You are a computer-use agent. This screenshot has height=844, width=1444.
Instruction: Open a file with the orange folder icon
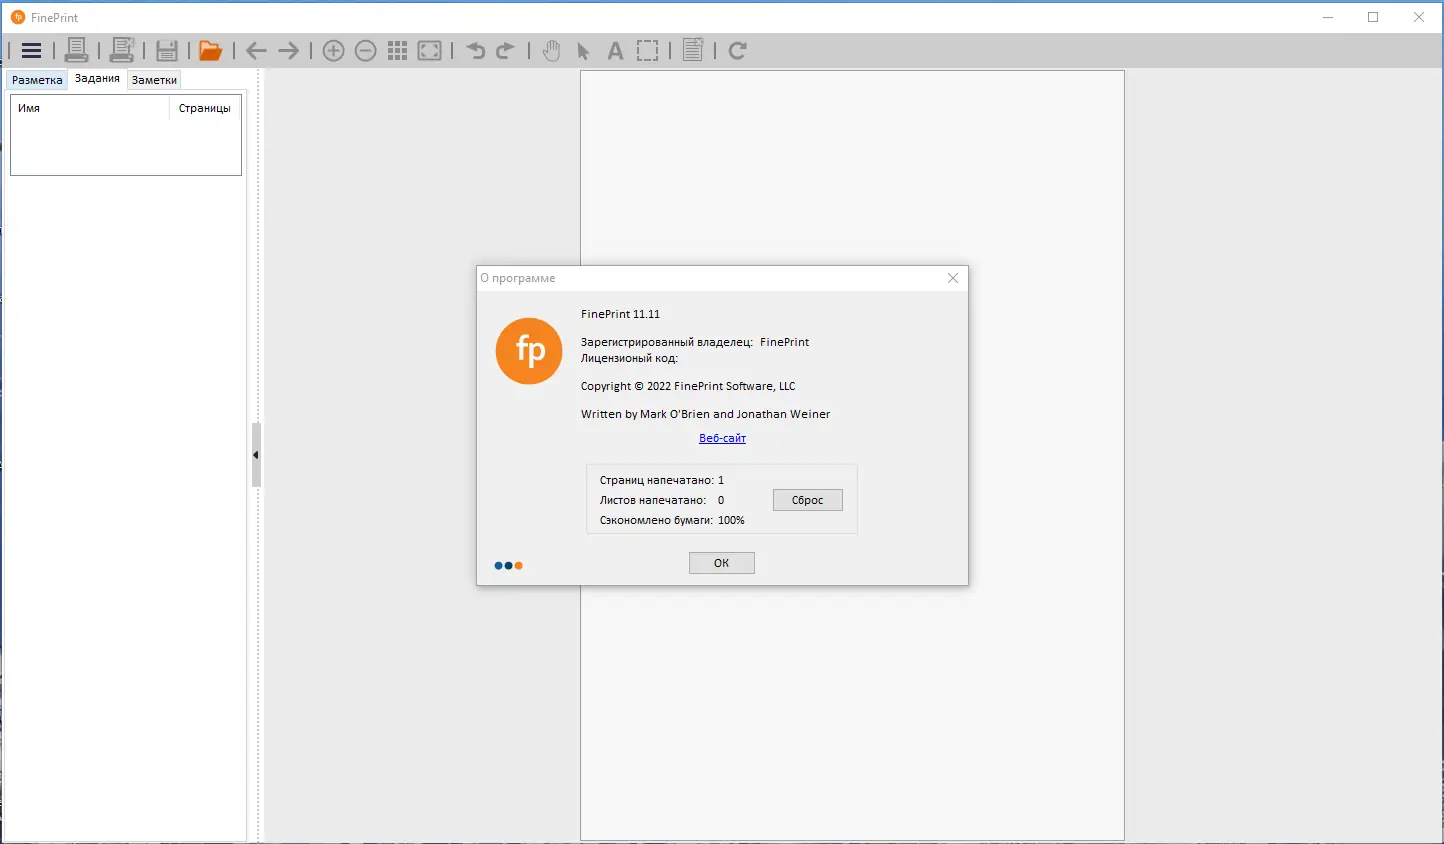210,51
